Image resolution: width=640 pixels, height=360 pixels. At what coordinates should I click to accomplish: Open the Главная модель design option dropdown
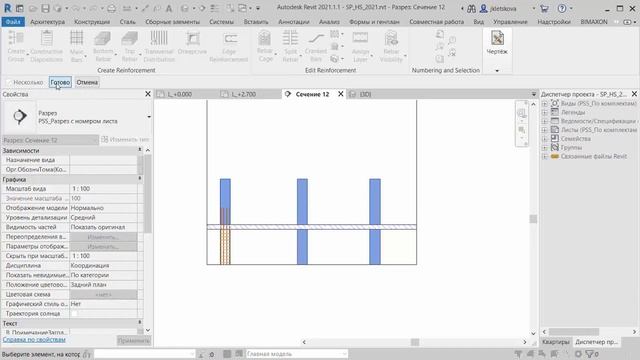(297, 354)
